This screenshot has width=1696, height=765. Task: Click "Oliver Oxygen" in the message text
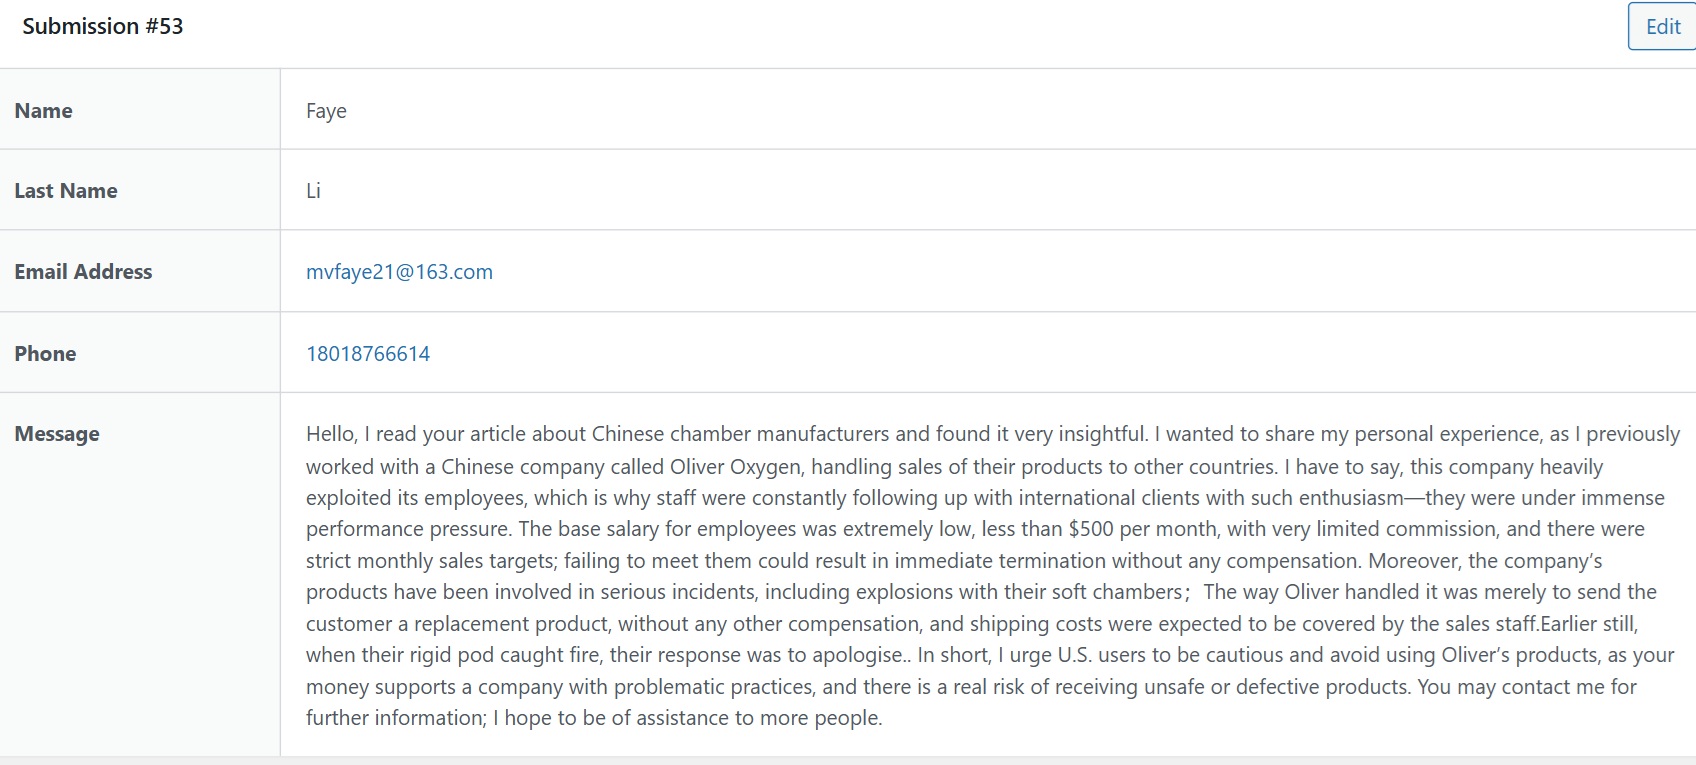(x=735, y=467)
